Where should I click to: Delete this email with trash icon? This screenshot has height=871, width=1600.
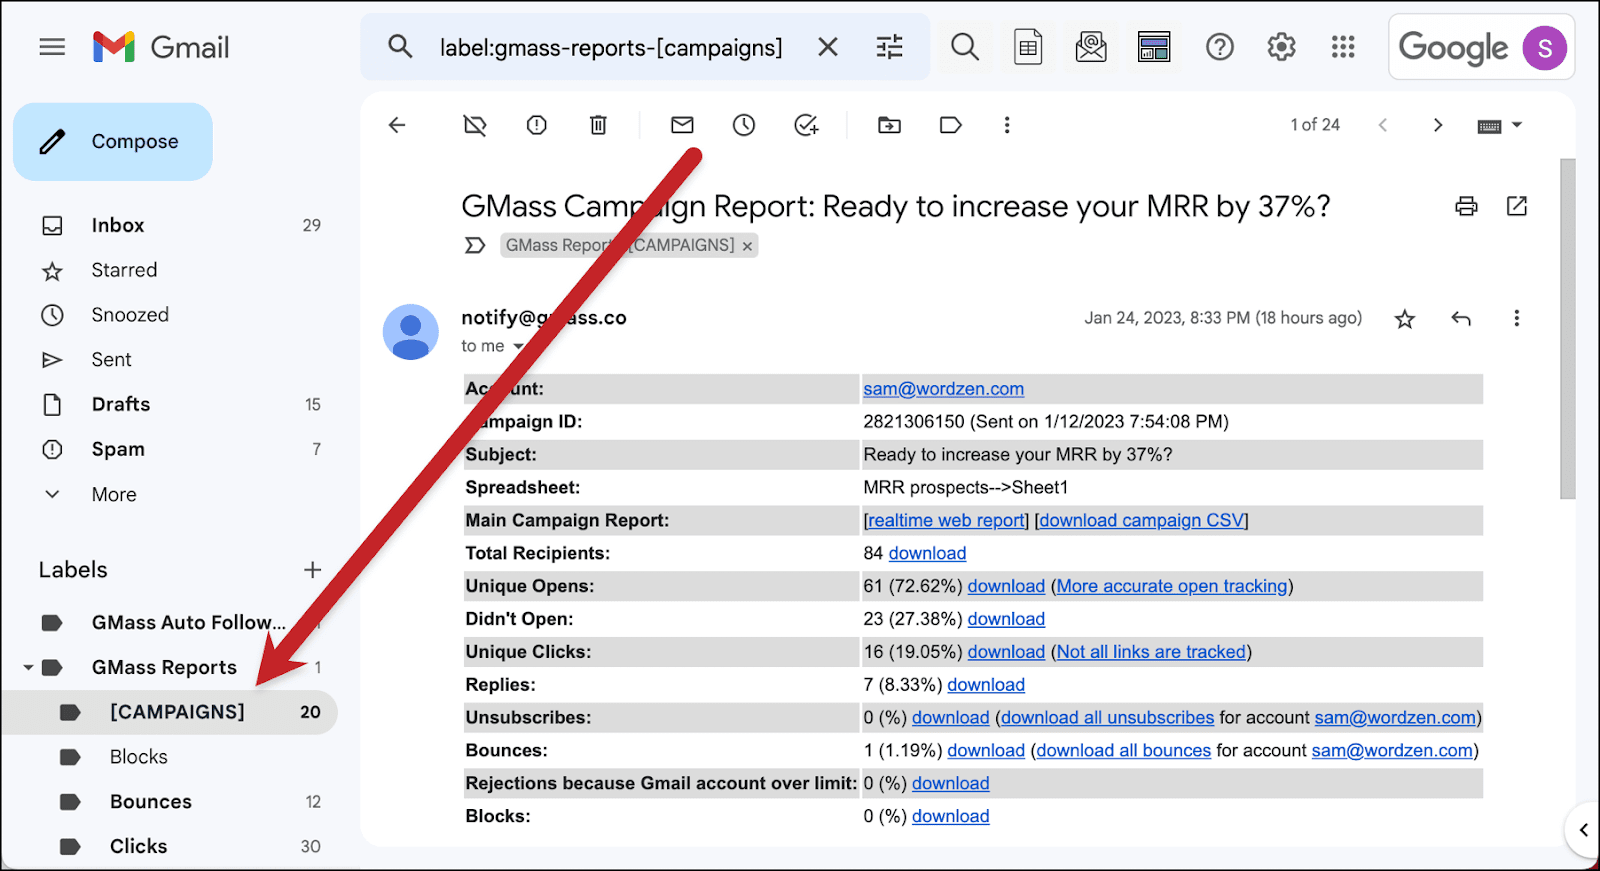point(598,125)
